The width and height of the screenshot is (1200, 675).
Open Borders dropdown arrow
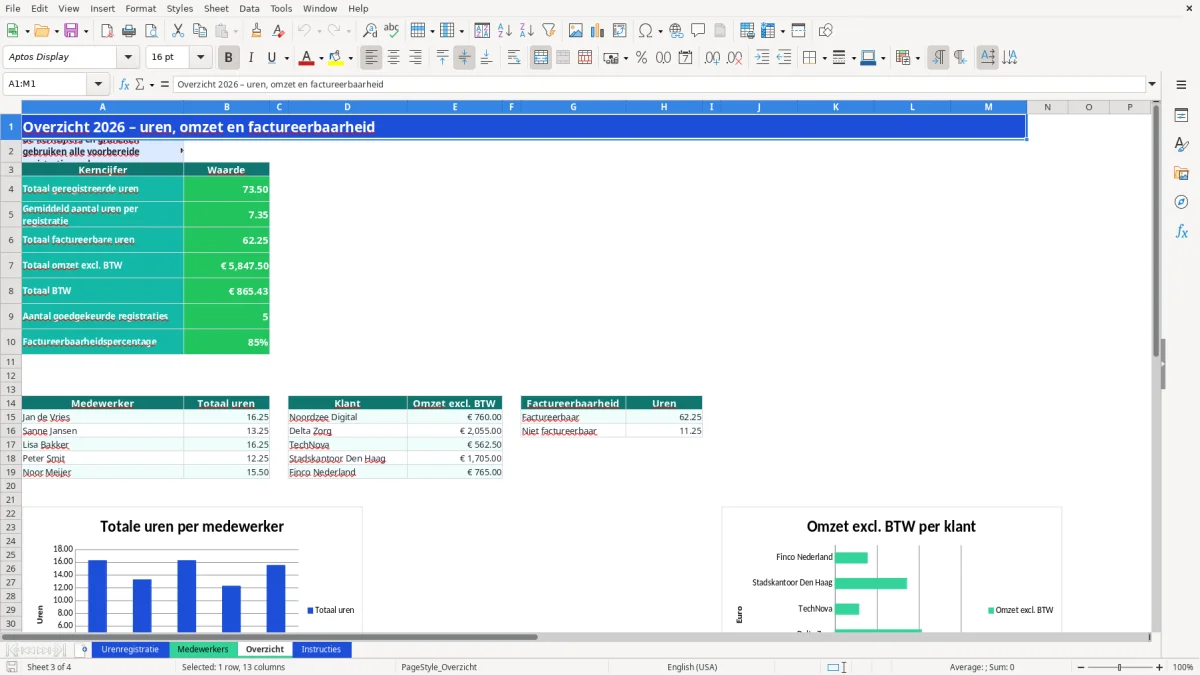(824, 58)
